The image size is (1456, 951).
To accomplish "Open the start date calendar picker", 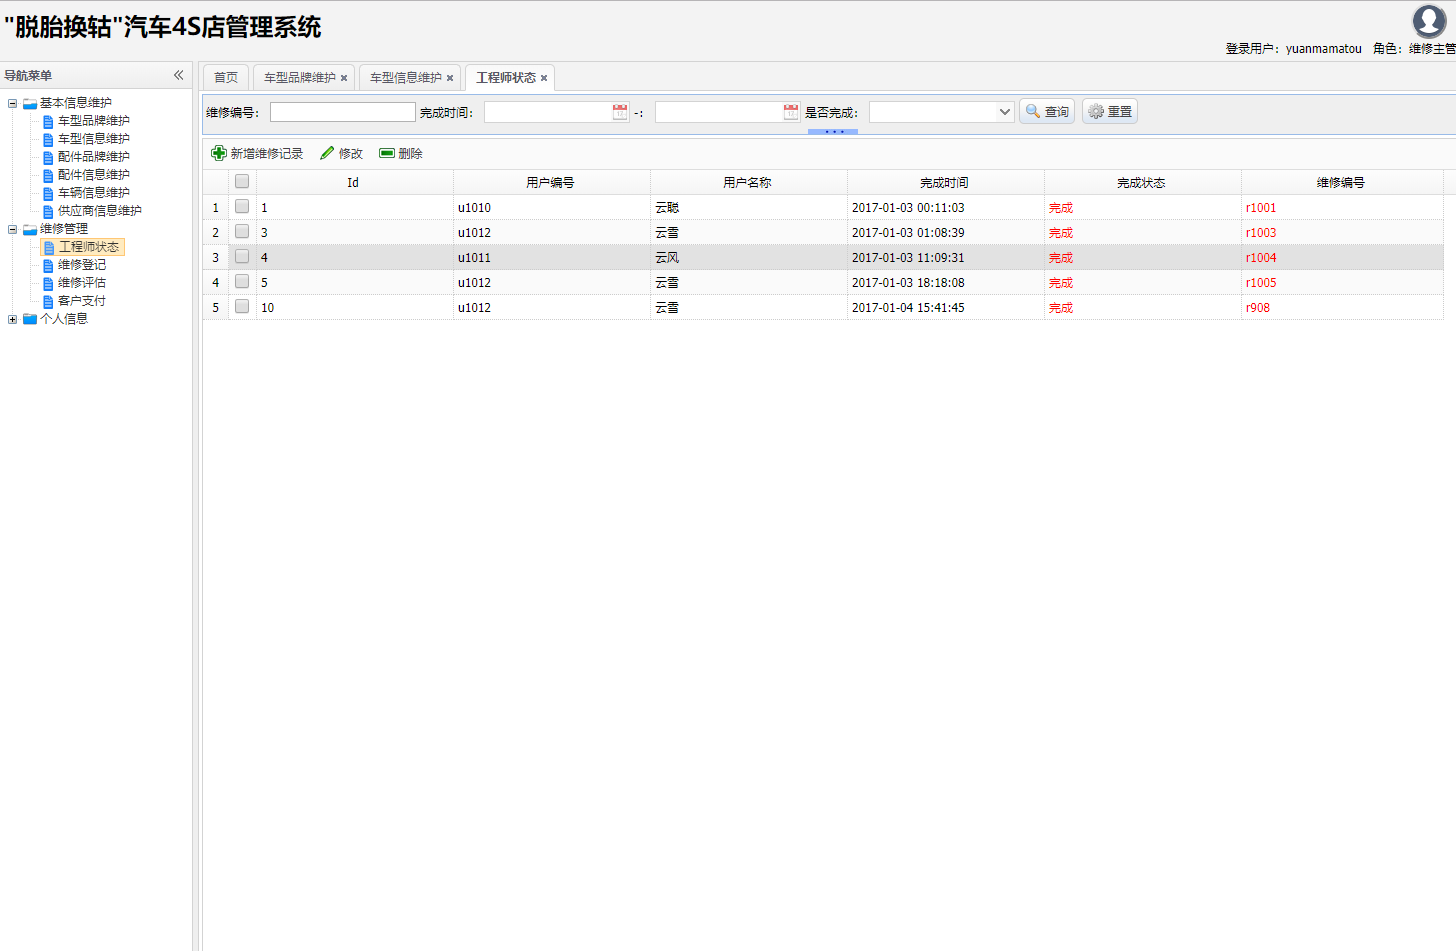I will click(x=620, y=112).
